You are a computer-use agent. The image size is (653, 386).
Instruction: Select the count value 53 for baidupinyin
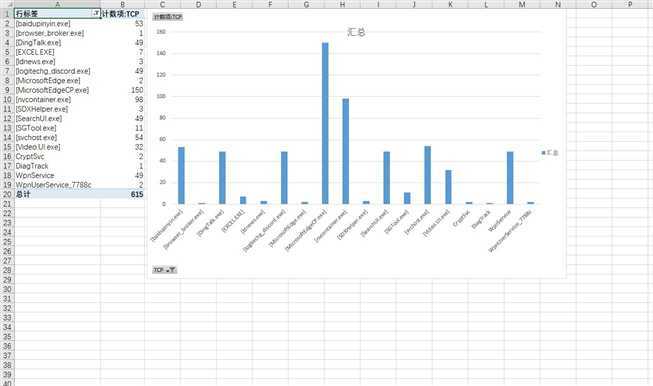point(122,23)
